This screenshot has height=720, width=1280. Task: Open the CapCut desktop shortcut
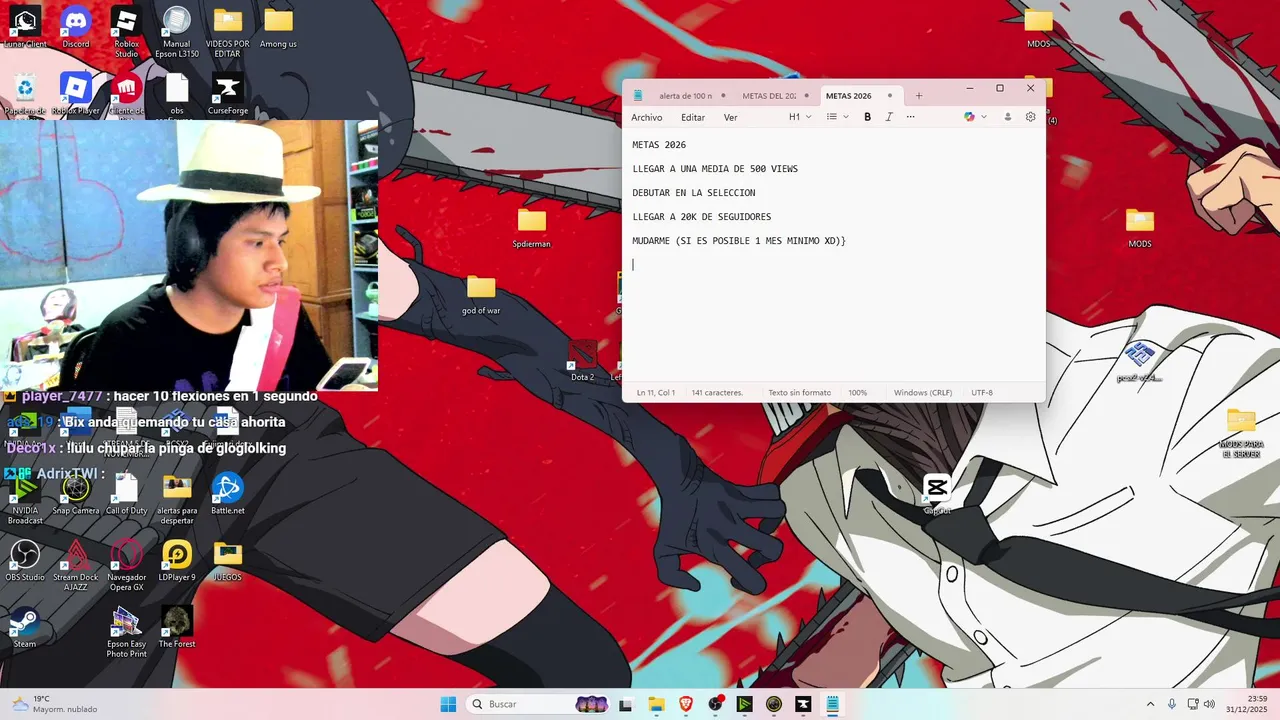(937, 494)
